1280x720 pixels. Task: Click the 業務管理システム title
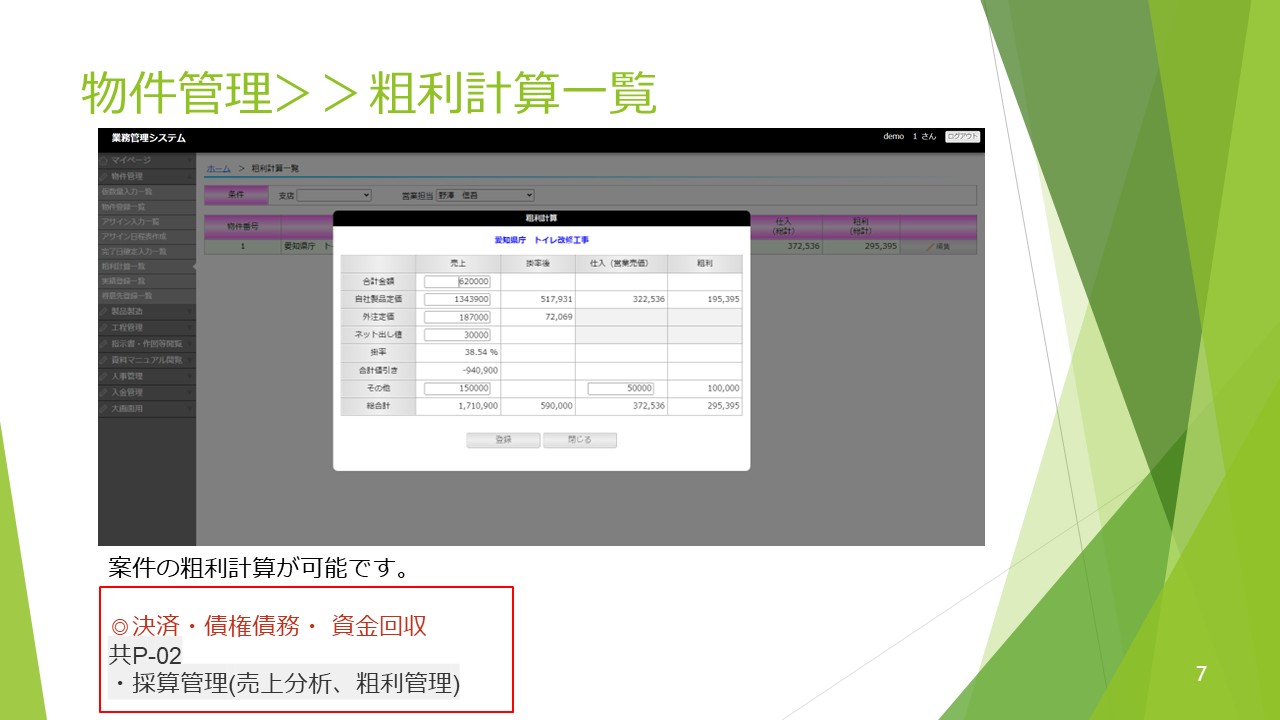tap(148, 138)
